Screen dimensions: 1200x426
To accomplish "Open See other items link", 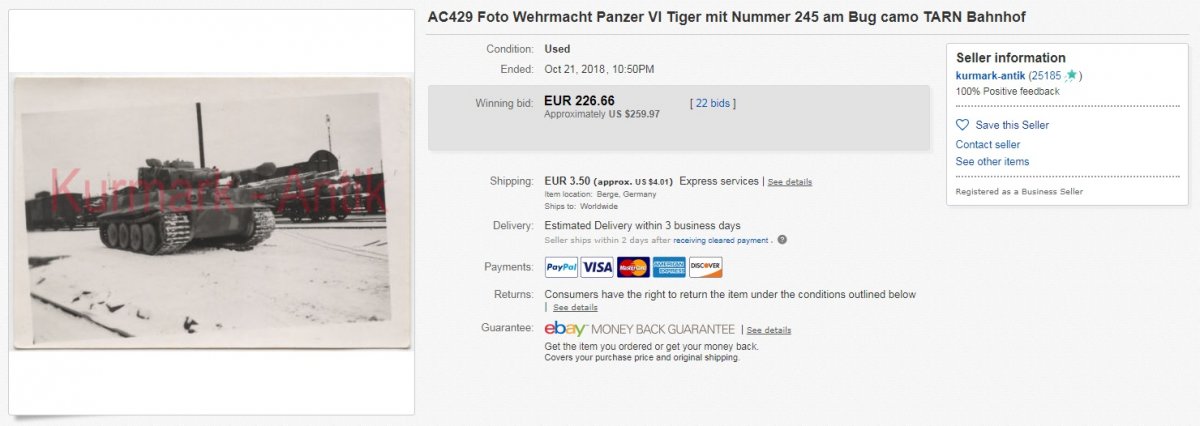I will [x=992, y=161].
